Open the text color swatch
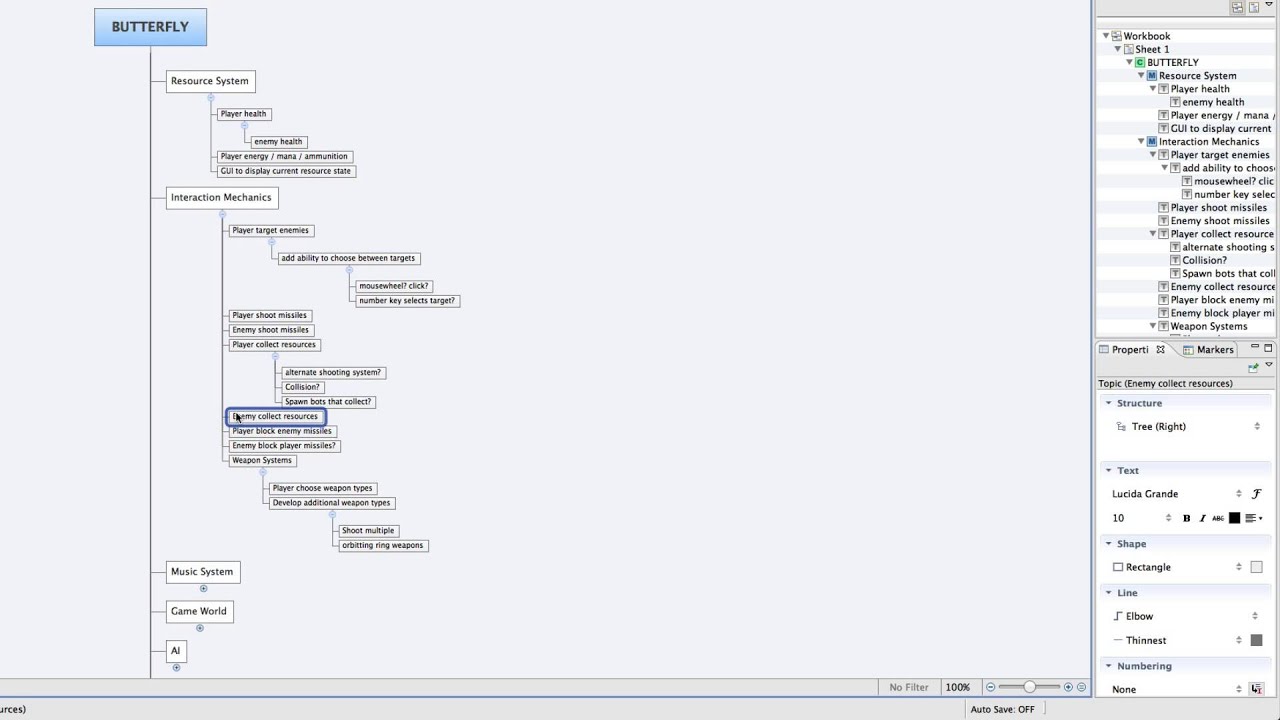The width and height of the screenshot is (1280, 720). [x=1234, y=518]
